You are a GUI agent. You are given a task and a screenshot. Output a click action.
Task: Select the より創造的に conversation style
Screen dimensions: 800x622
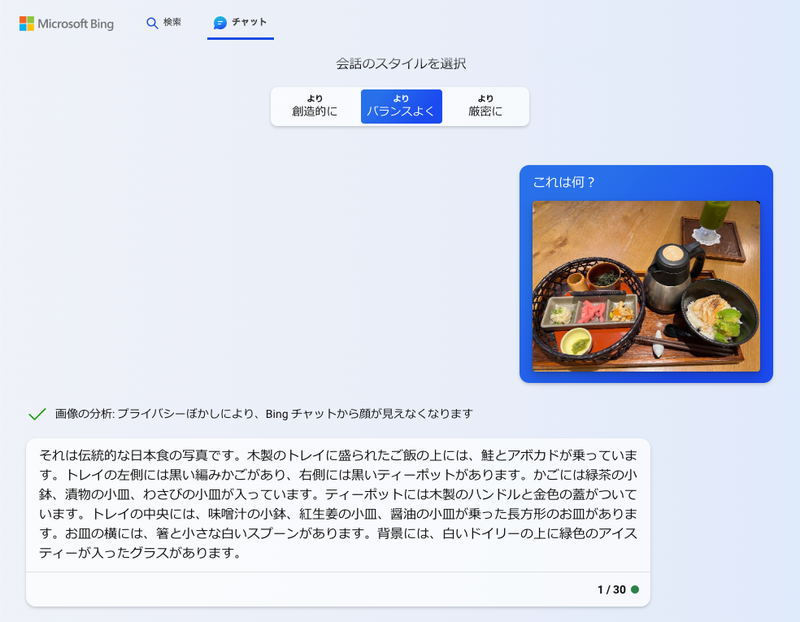tap(315, 104)
